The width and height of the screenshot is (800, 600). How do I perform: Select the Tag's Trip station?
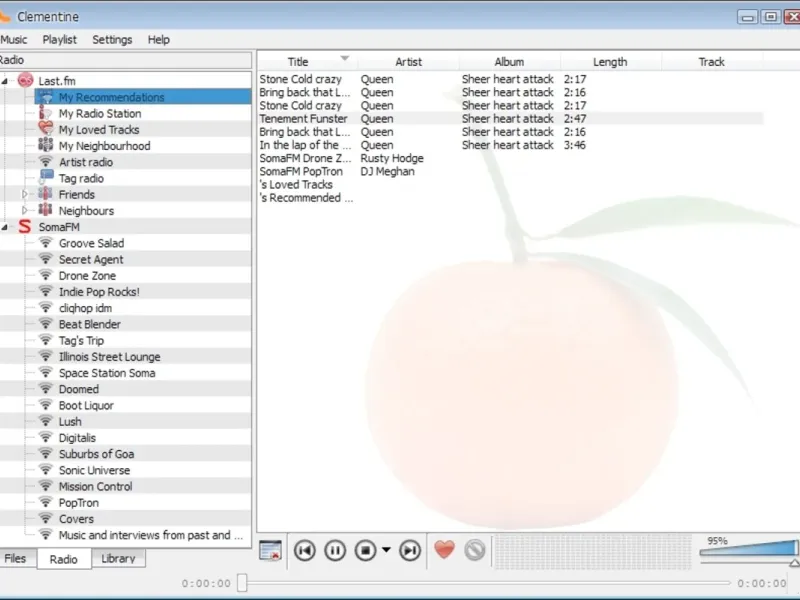click(81, 340)
